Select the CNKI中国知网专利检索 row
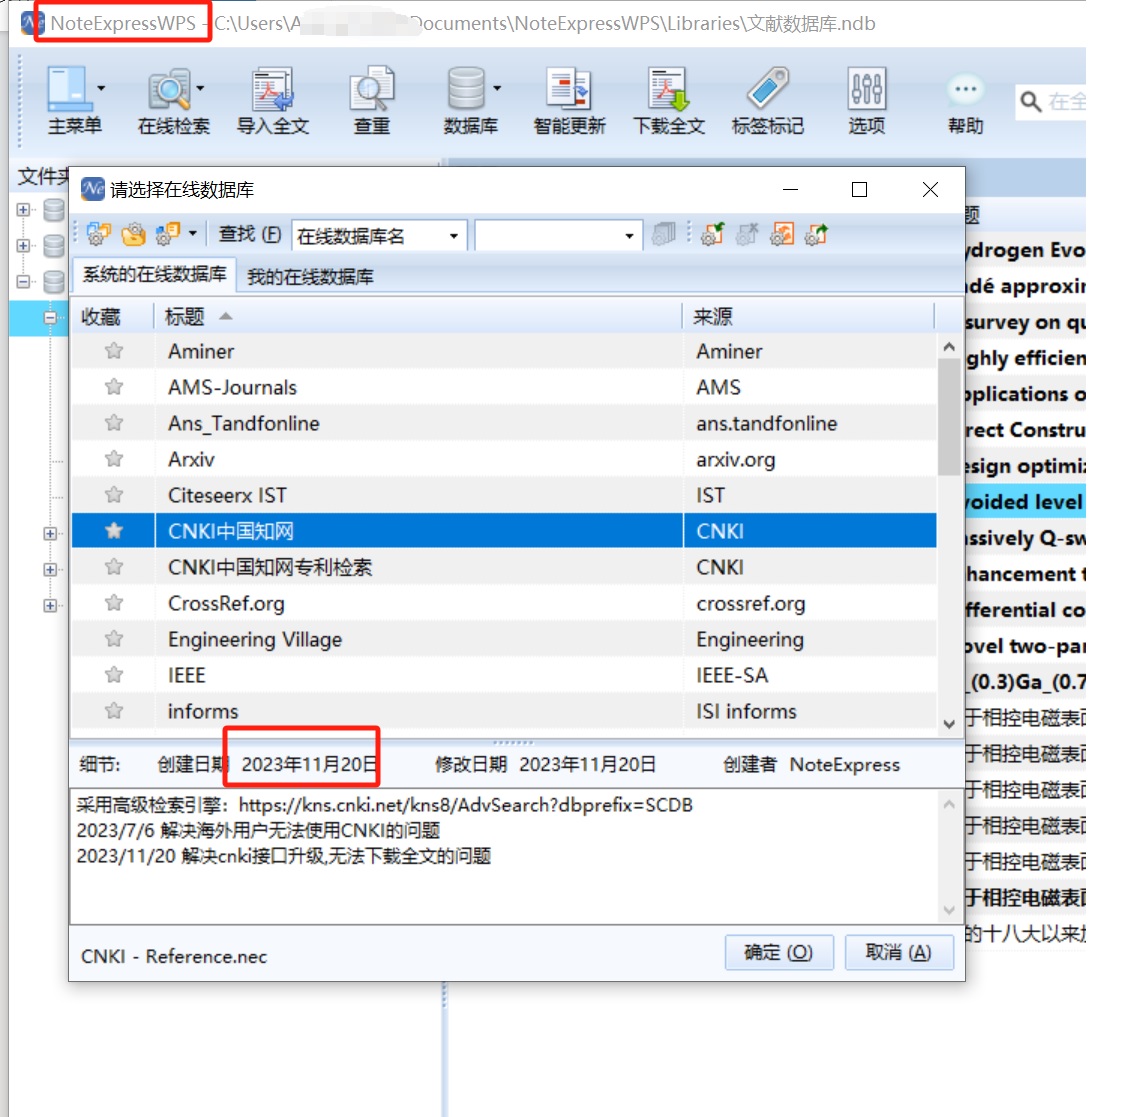The height and width of the screenshot is (1117, 1125). coord(504,567)
